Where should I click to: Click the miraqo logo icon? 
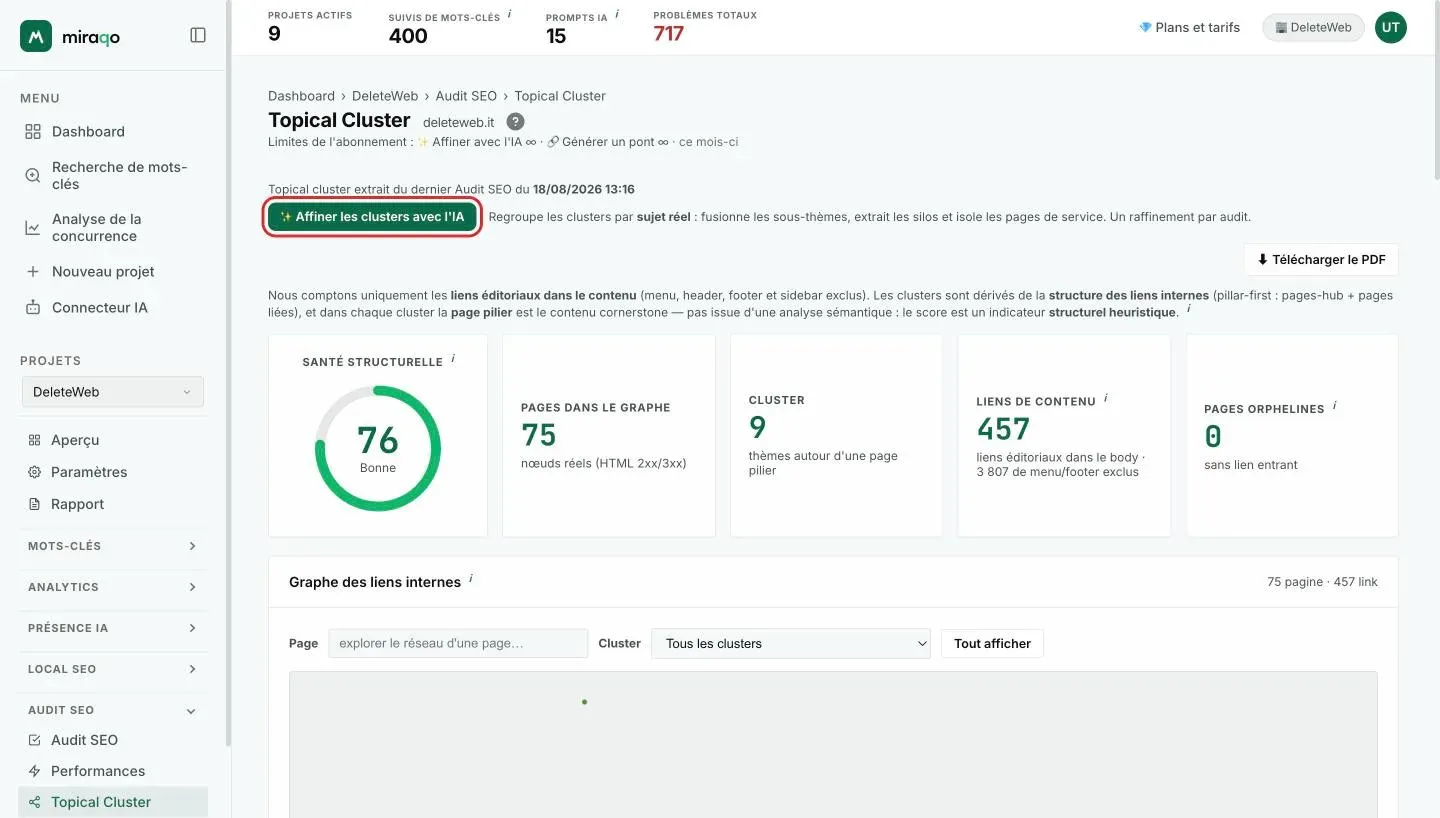pos(36,36)
